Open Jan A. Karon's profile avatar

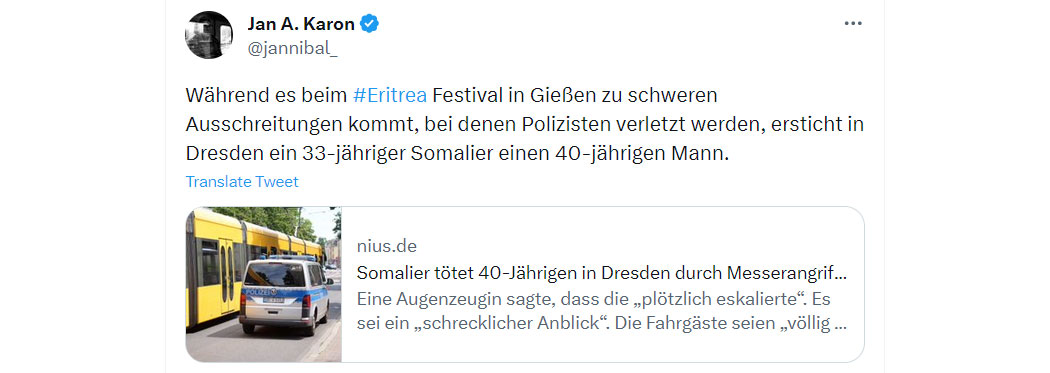tap(209, 35)
